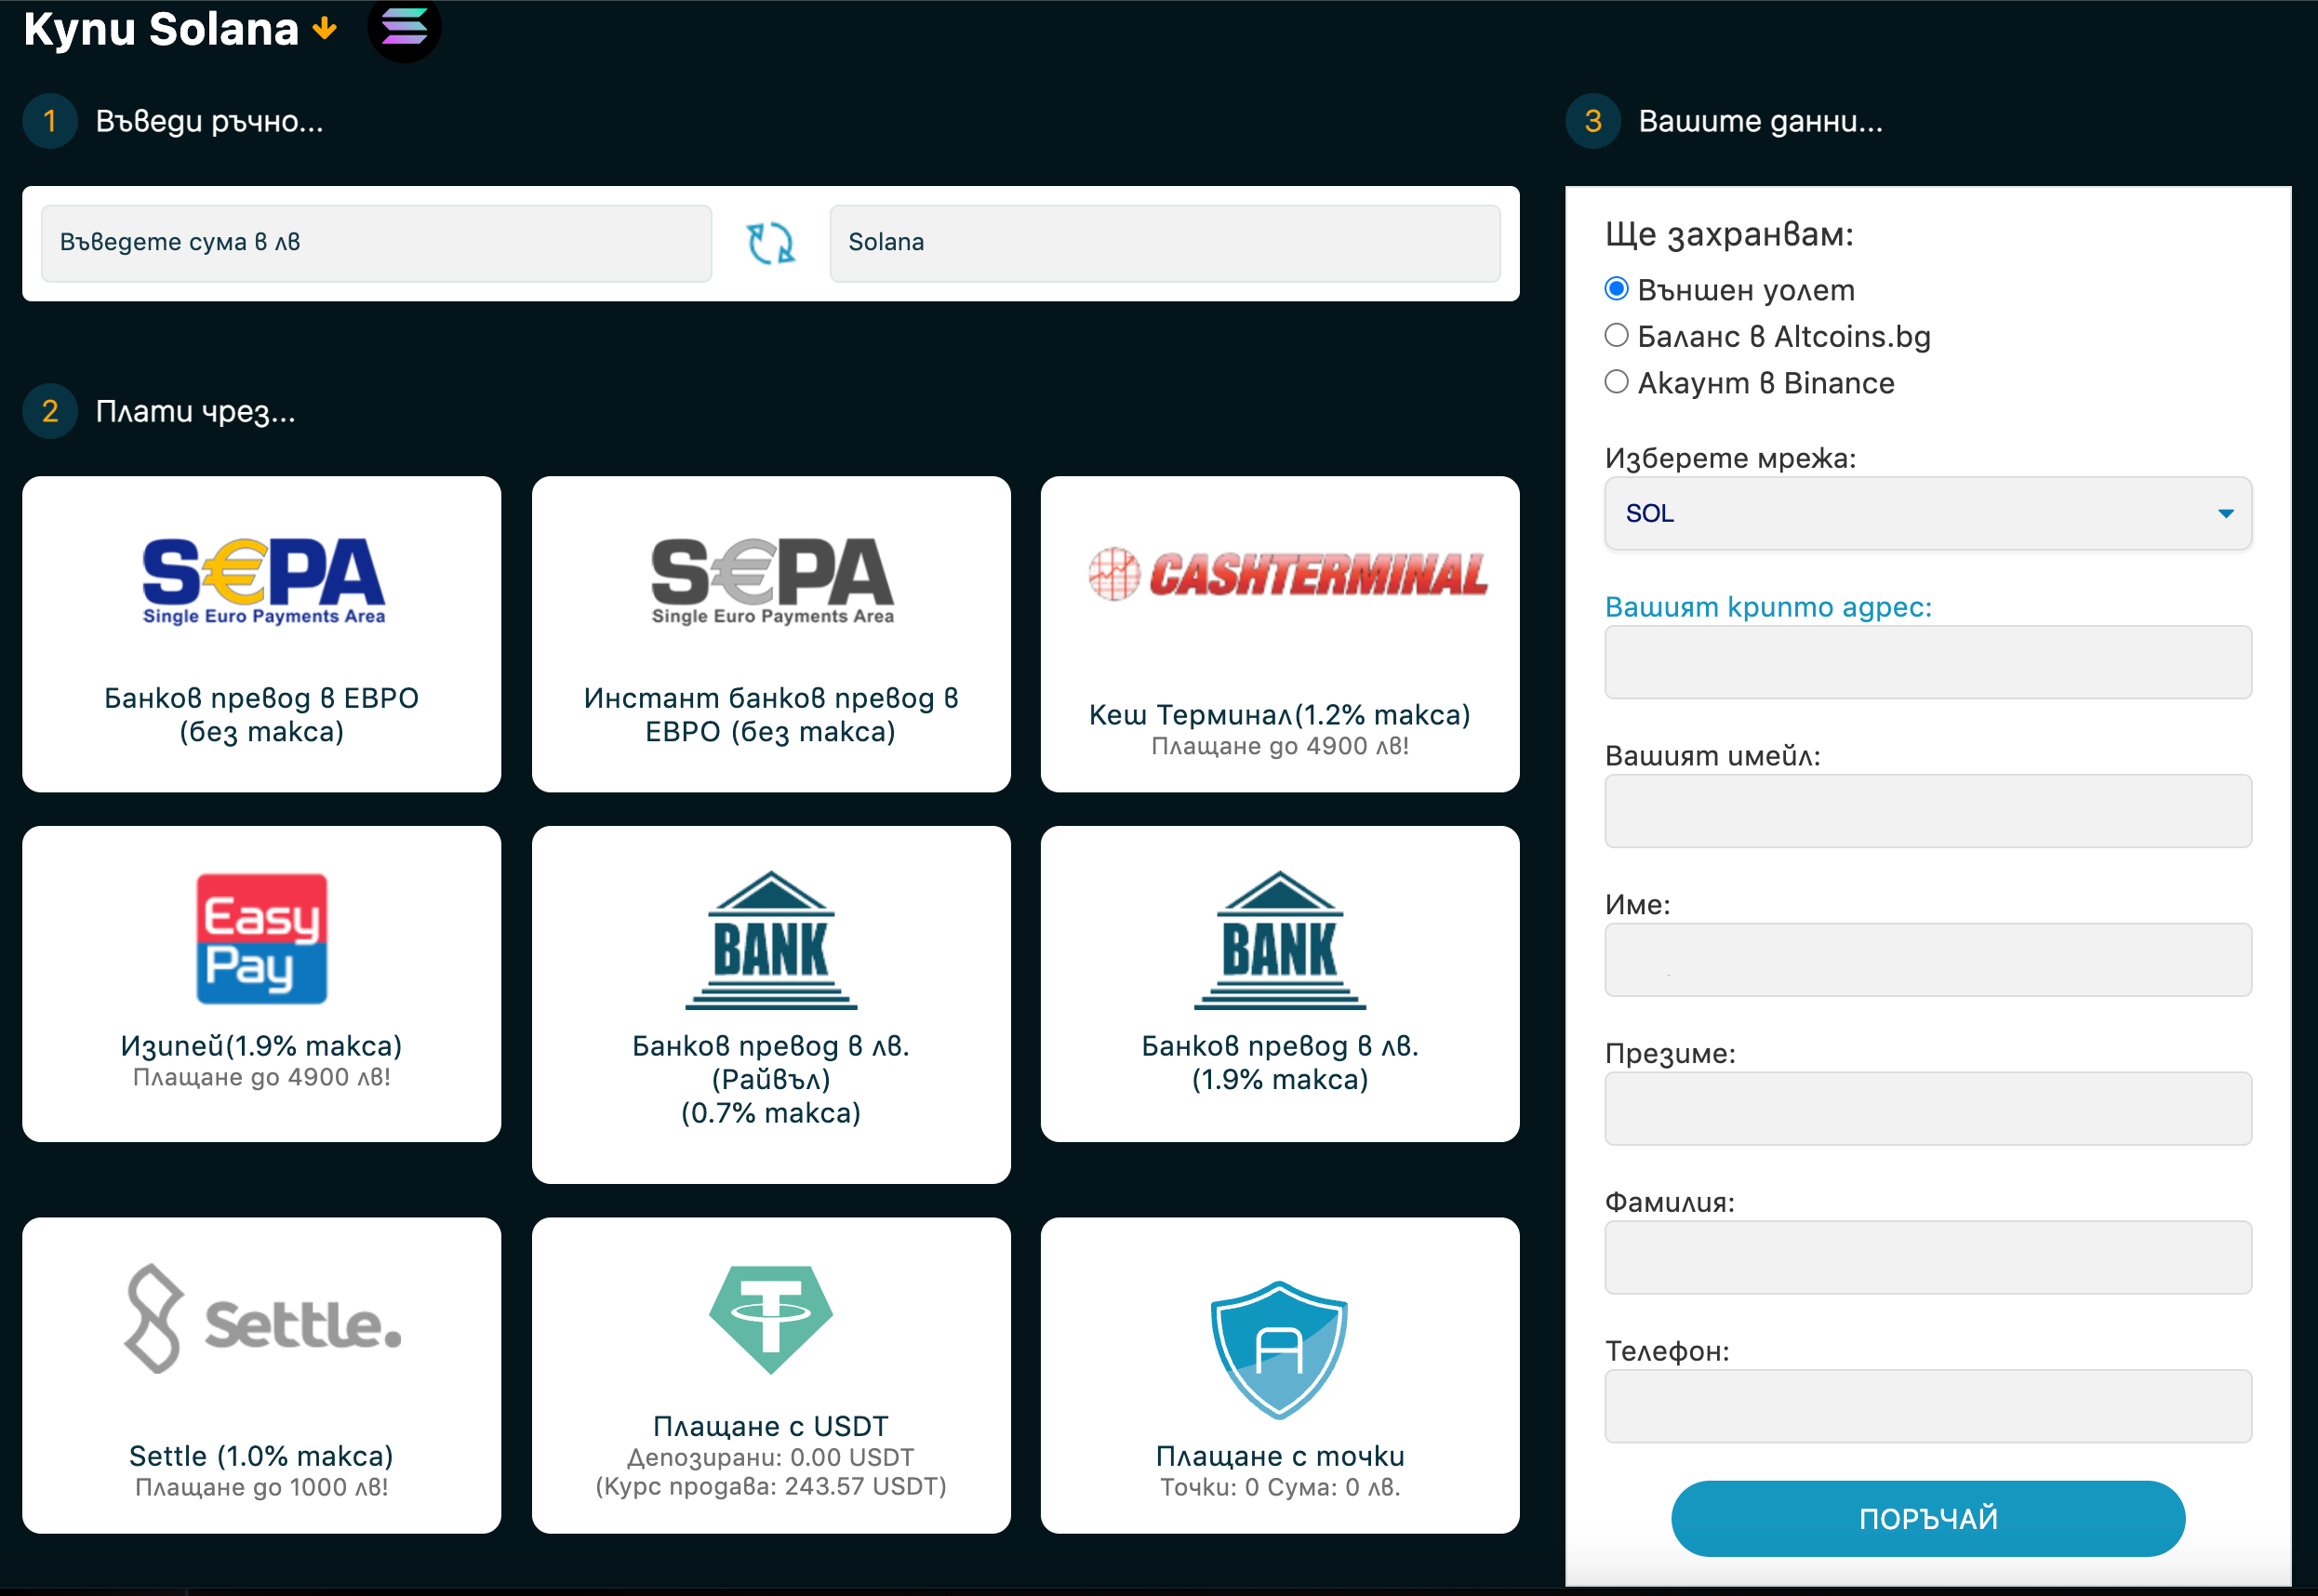
Task: Click the step 2 Плати чрез heading
Action: 195,411
